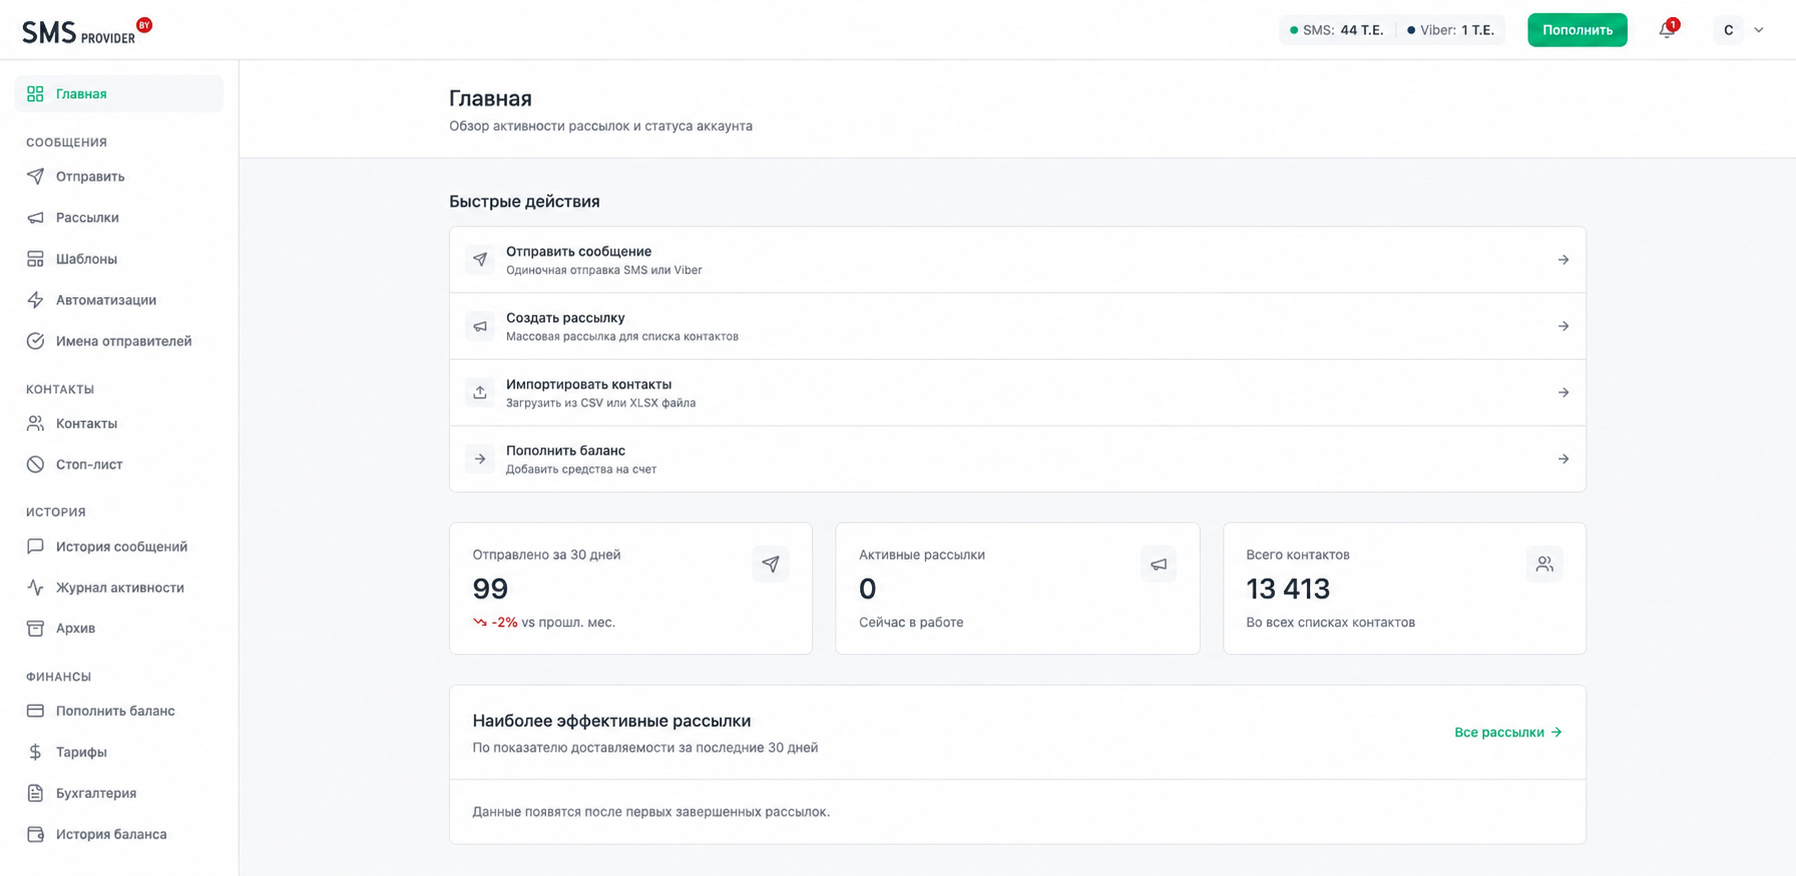Image resolution: width=1796 pixels, height=876 pixels.
Task: Open История баланса in the sidebar
Action: click(119, 834)
